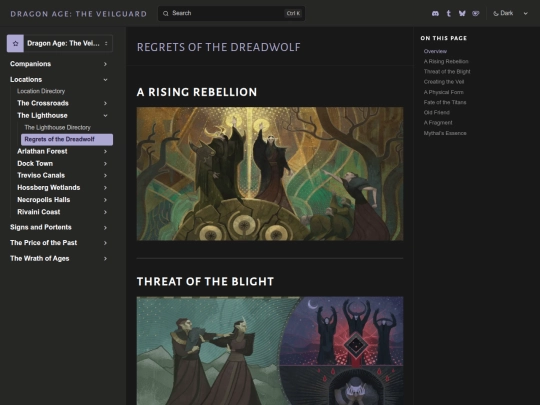Viewport: 540px width, 405px height.
Task: Click the Search input field
Action: [x=231, y=13]
